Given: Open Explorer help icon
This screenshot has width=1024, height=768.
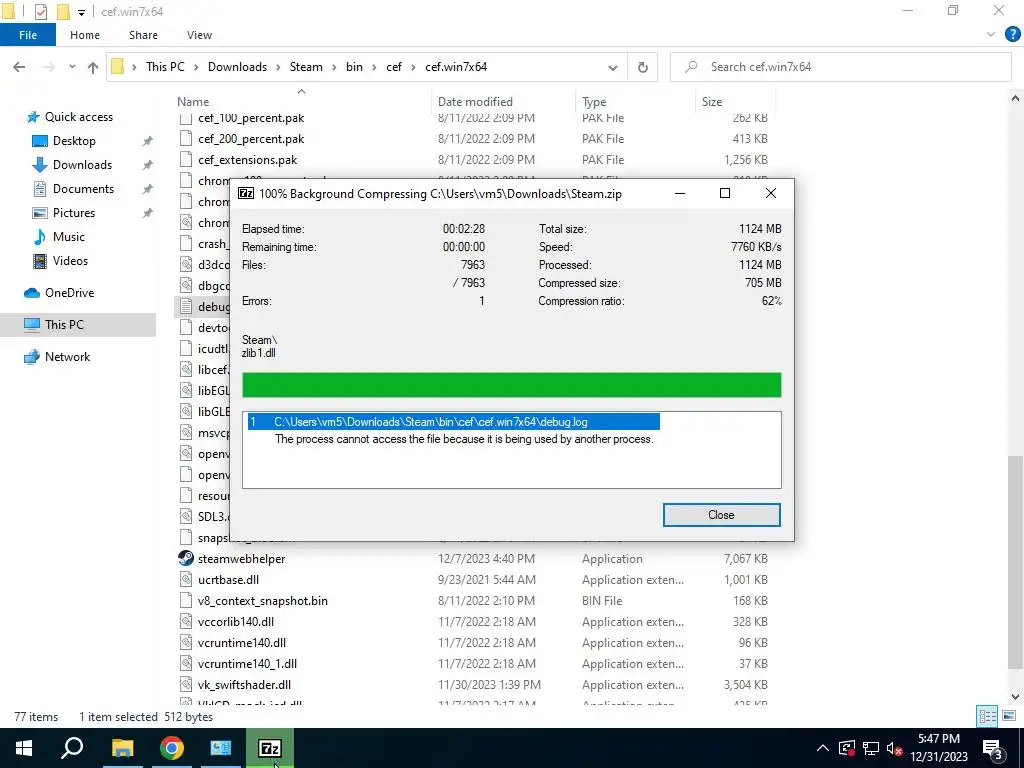Looking at the screenshot, I should [1012, 35].
